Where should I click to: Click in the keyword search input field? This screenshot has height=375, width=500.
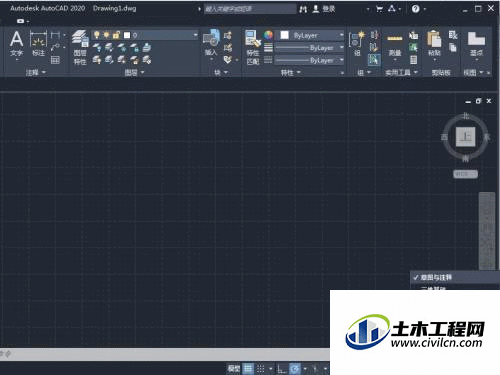coord(250,9)
